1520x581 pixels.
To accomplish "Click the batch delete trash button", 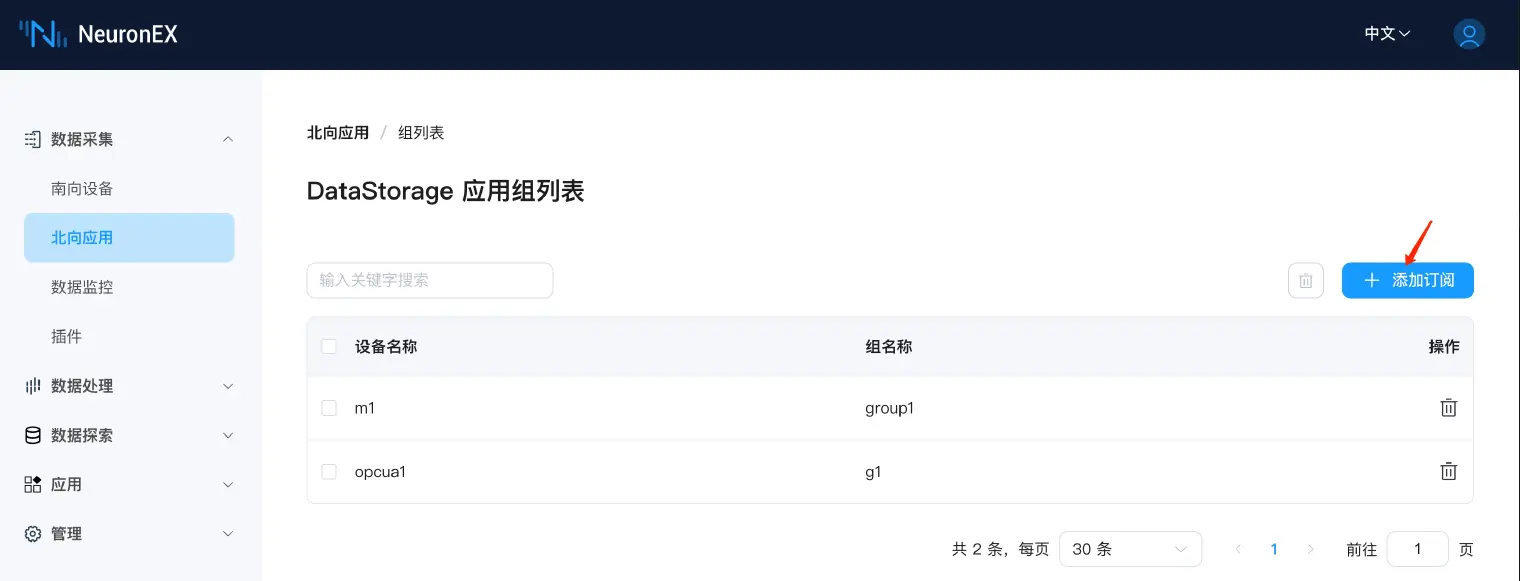I will (x=1305, y=281).
